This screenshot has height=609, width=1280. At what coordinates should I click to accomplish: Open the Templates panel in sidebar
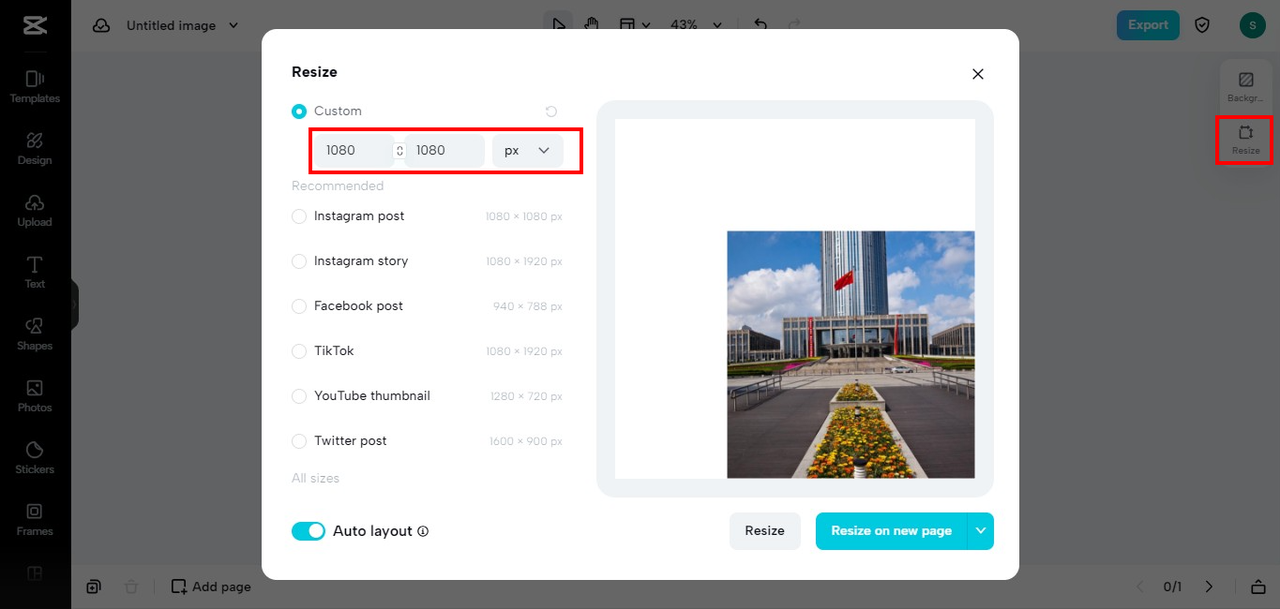35,86
